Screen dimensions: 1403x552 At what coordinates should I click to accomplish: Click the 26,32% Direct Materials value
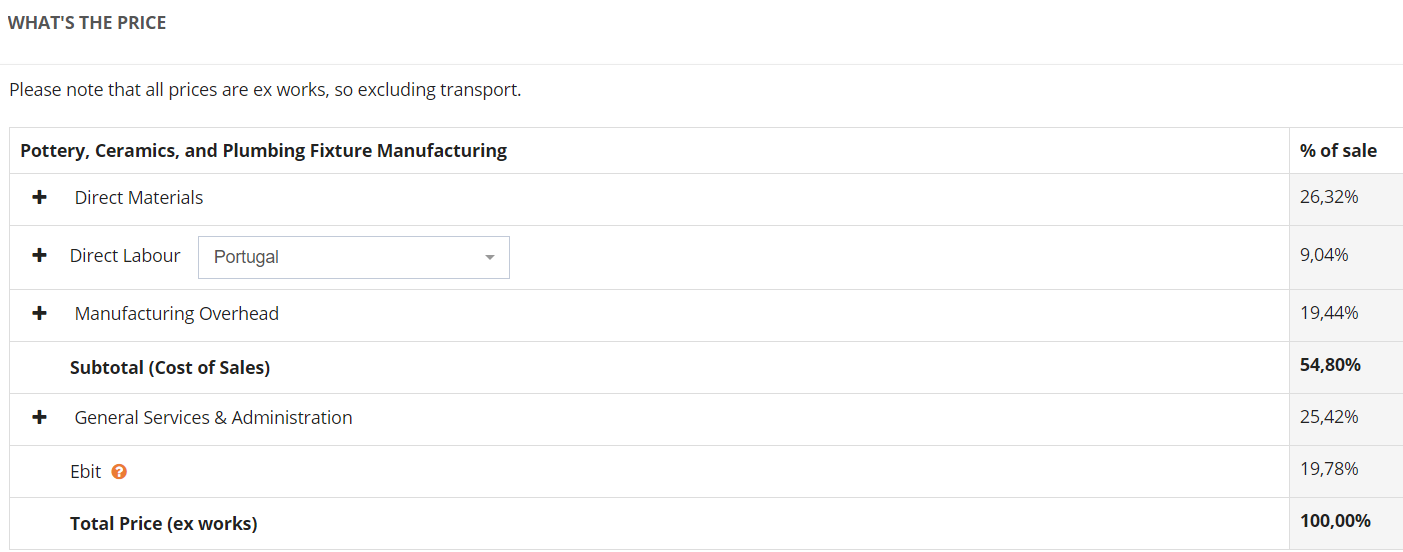click(1329, 197)
